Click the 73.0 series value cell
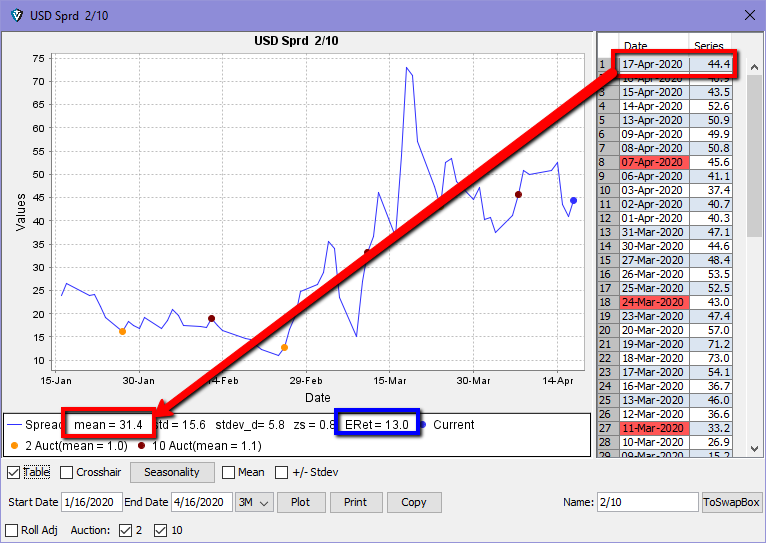Viewport: 766px width, 543px height. [x=710, y=358]
